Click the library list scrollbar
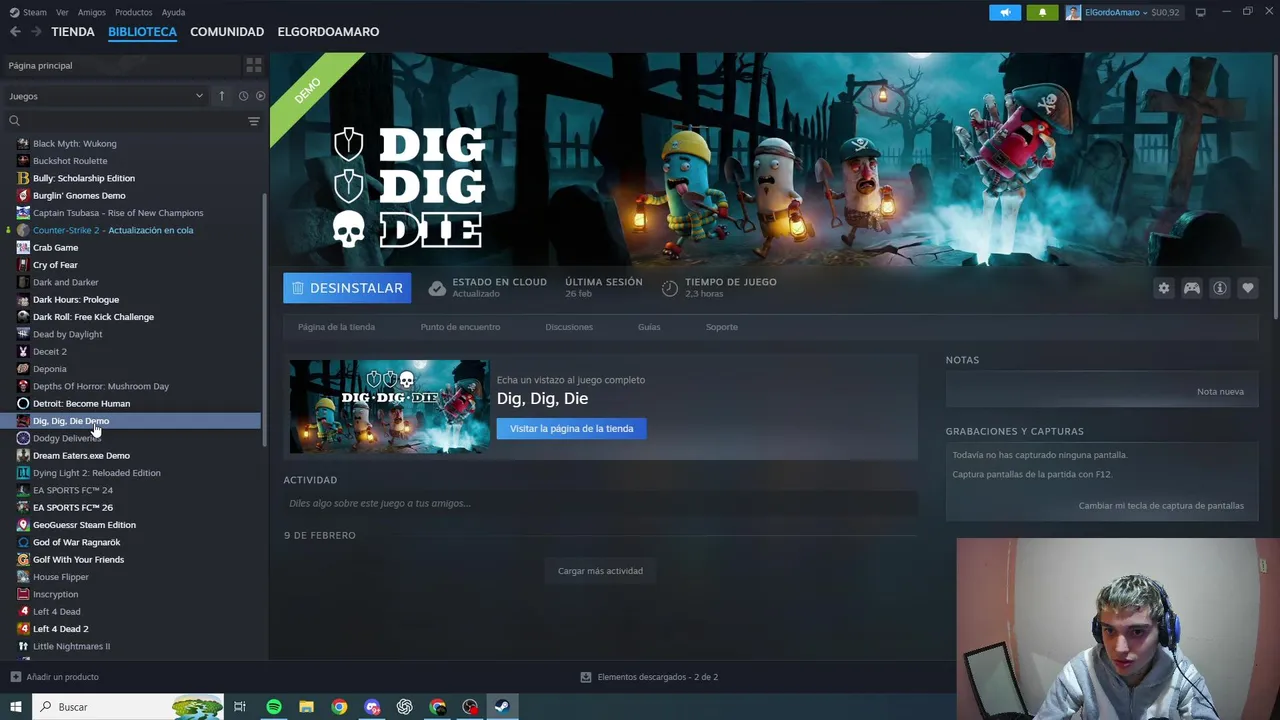This screenshot has width=1280, height=720. [x=264, y=320]
